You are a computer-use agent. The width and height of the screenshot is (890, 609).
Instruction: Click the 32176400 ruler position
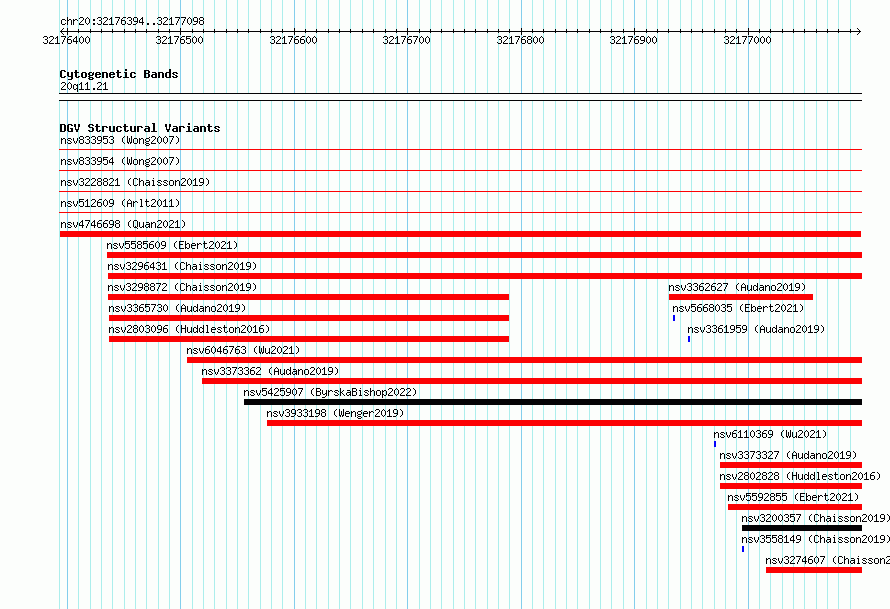[66, 40]
